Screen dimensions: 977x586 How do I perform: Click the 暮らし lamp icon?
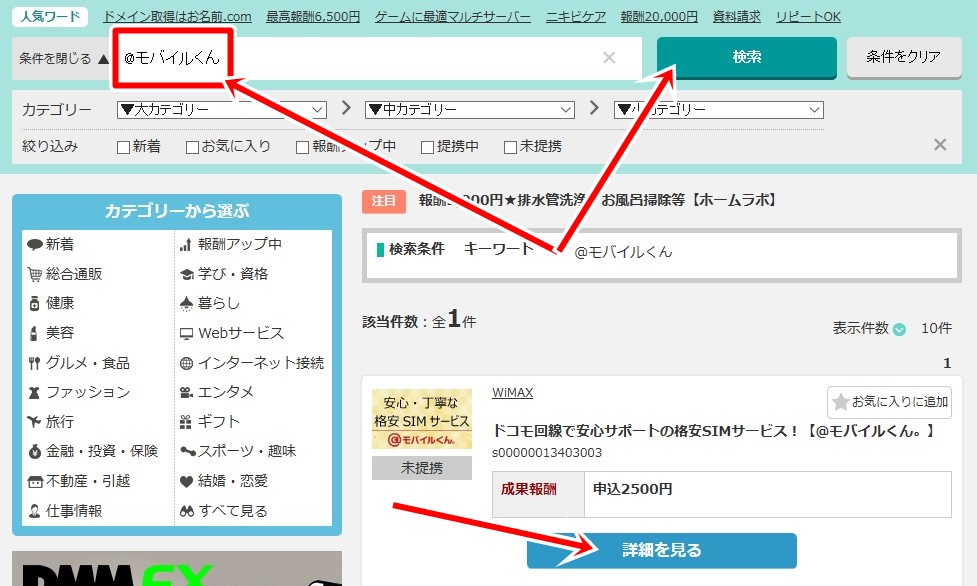pyautogui.click(x=186, y=304)
